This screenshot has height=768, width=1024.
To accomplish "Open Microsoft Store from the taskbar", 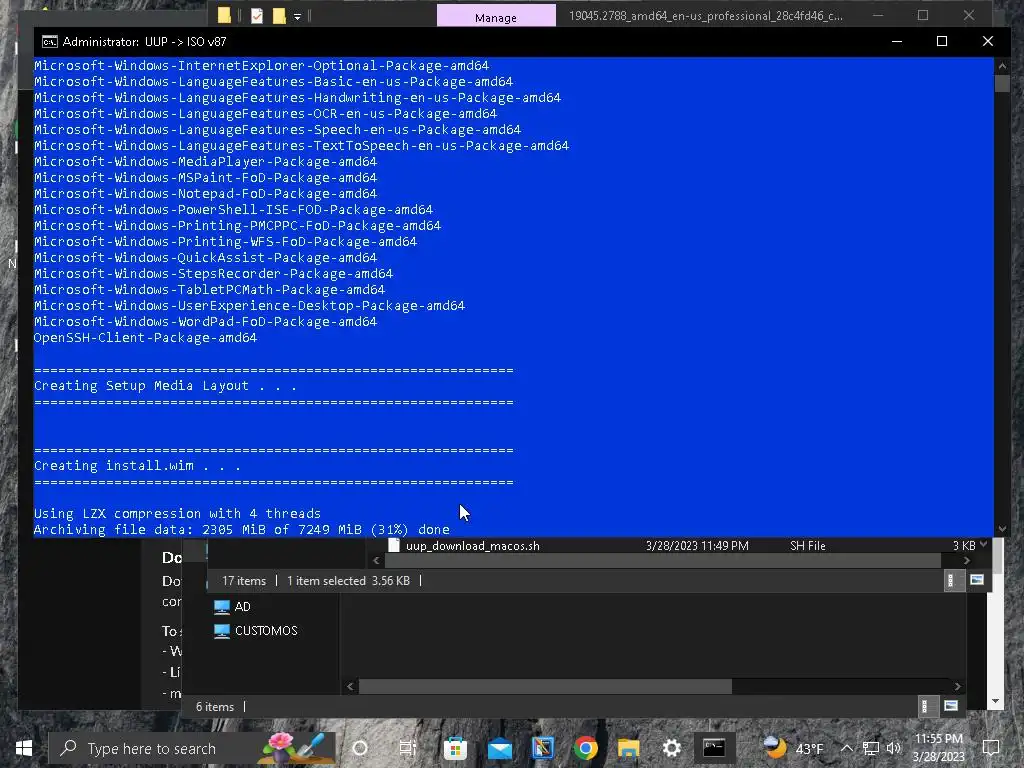I will [x=455, y=748].
